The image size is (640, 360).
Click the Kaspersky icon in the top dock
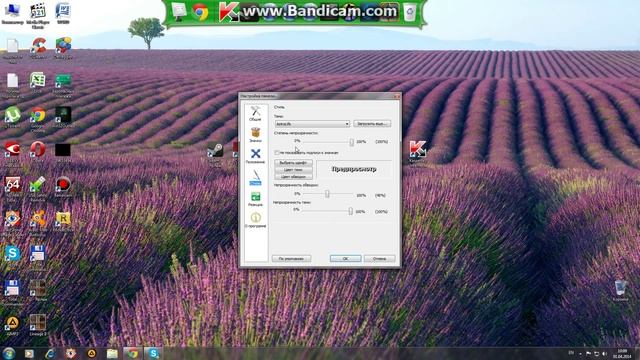click(229, 11)
